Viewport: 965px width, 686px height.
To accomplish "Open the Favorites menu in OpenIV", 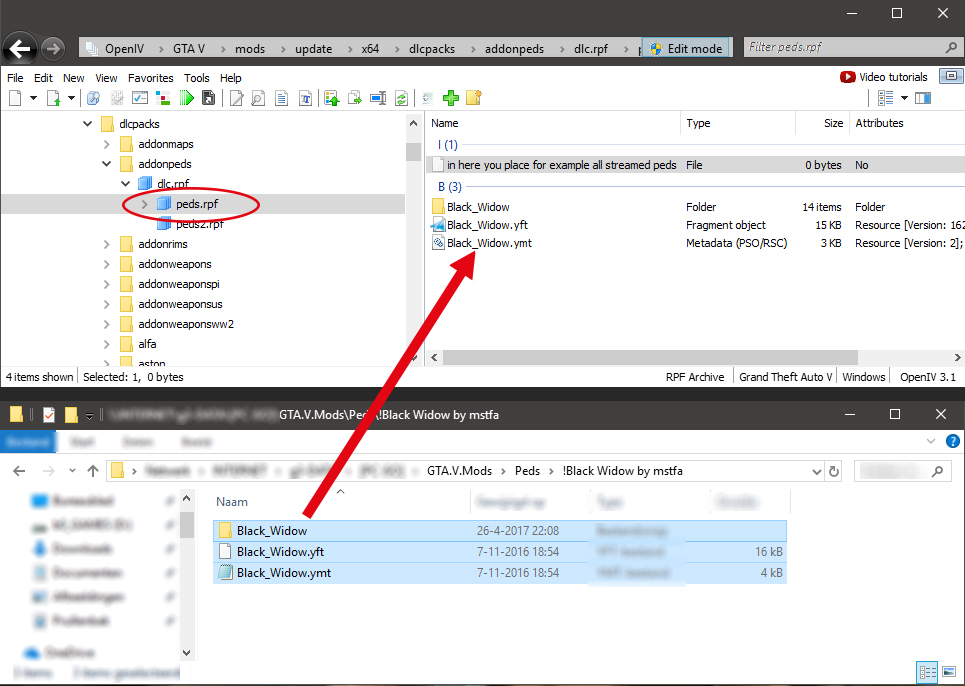I will click(x=151, y=78).
